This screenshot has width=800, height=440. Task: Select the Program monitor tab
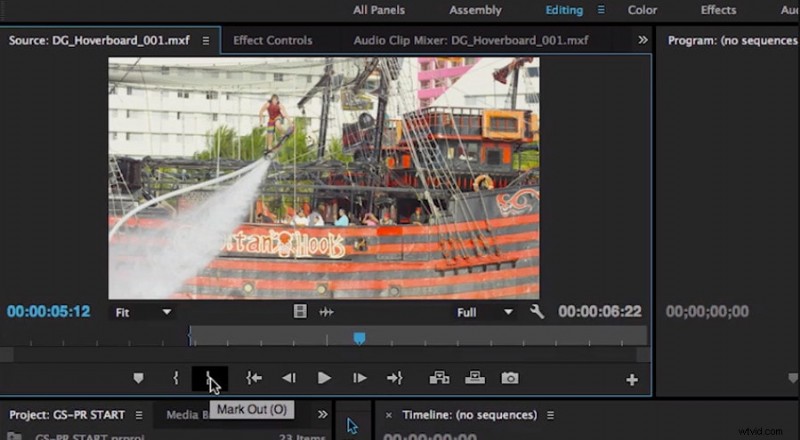[x=732, y=40]
